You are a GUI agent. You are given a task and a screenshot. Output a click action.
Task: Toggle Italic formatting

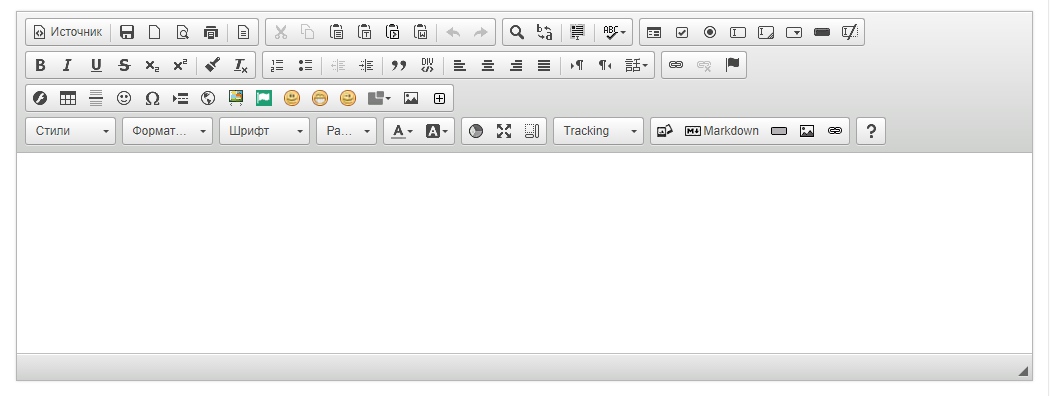pyautogui.click(x=67, y=65)
